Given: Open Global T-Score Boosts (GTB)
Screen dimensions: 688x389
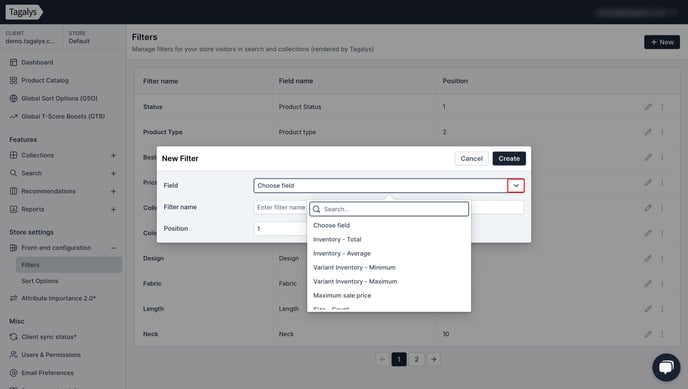Looking at the screenshot, I should point(63,116).
